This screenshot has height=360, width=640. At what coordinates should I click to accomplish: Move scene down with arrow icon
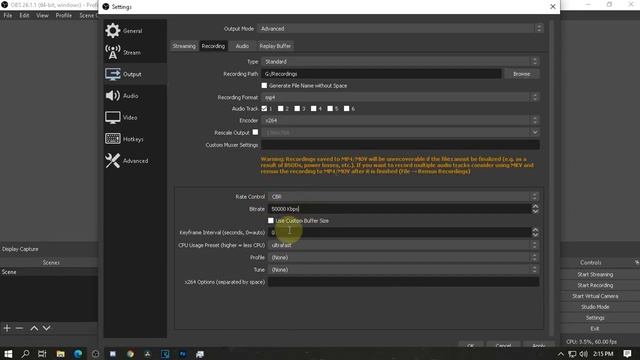pyautogui.click(x=47, y=328)
